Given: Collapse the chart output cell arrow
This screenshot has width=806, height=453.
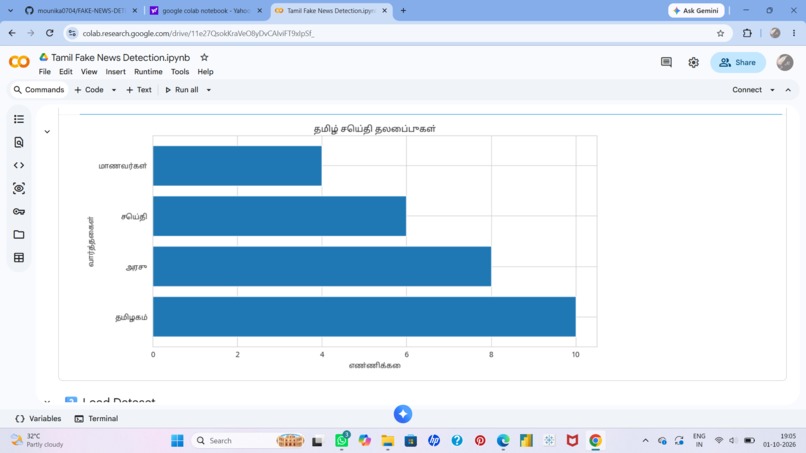Looking at the screenshot, I should pyautogui.click(x=47, y=132).
